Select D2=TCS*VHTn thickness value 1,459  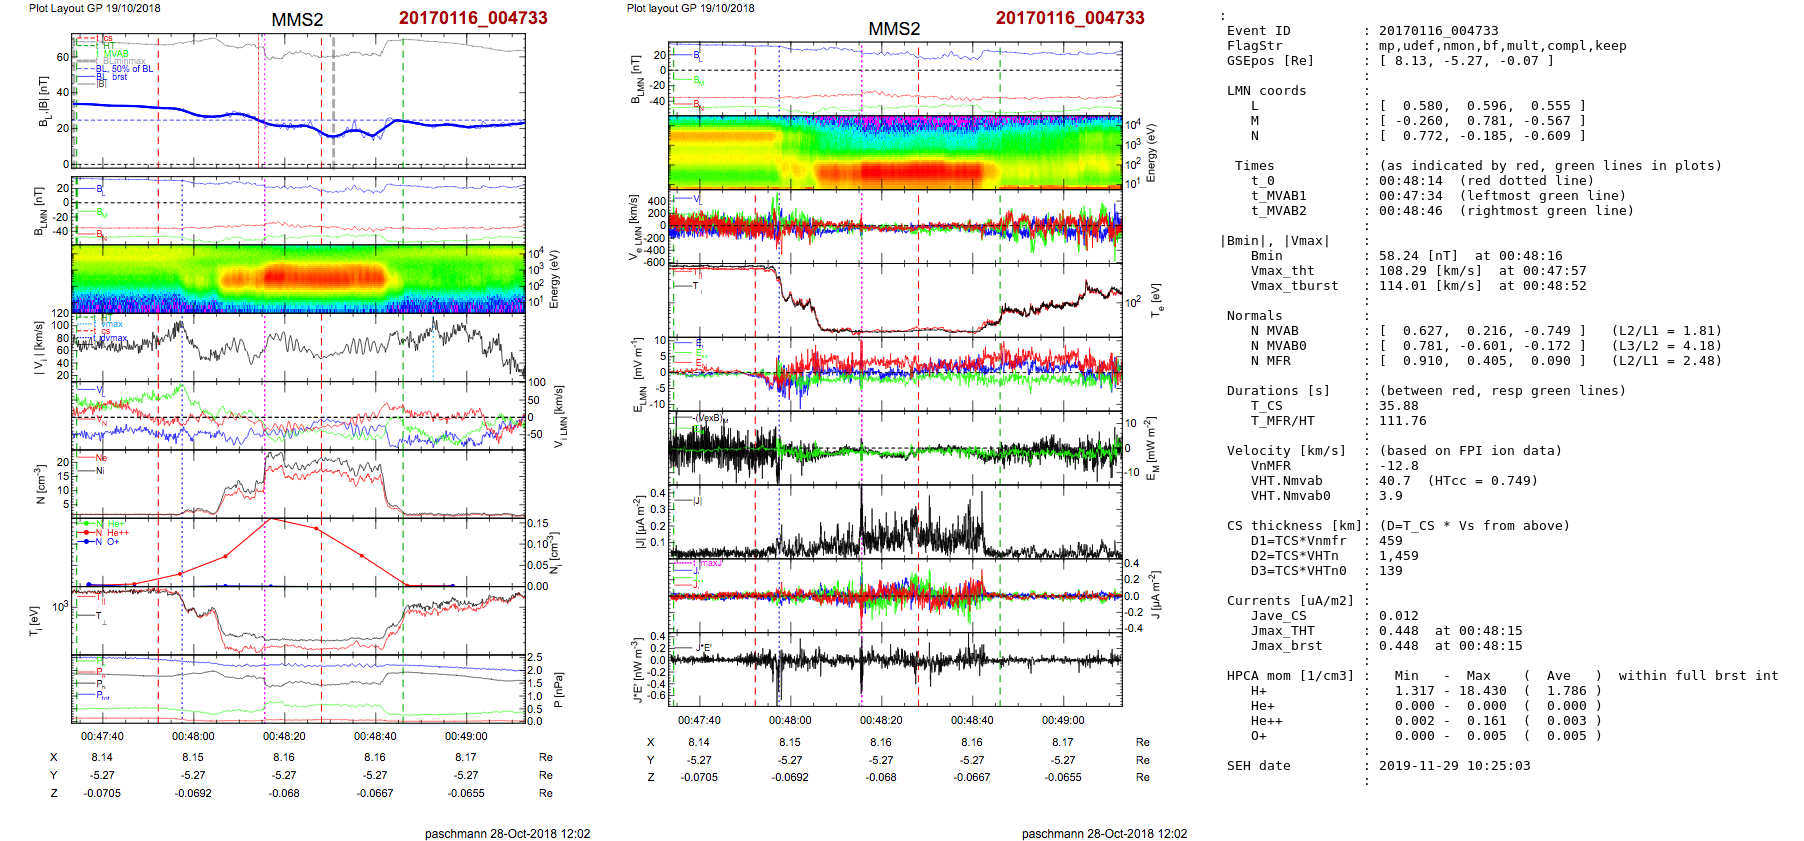1399,556
